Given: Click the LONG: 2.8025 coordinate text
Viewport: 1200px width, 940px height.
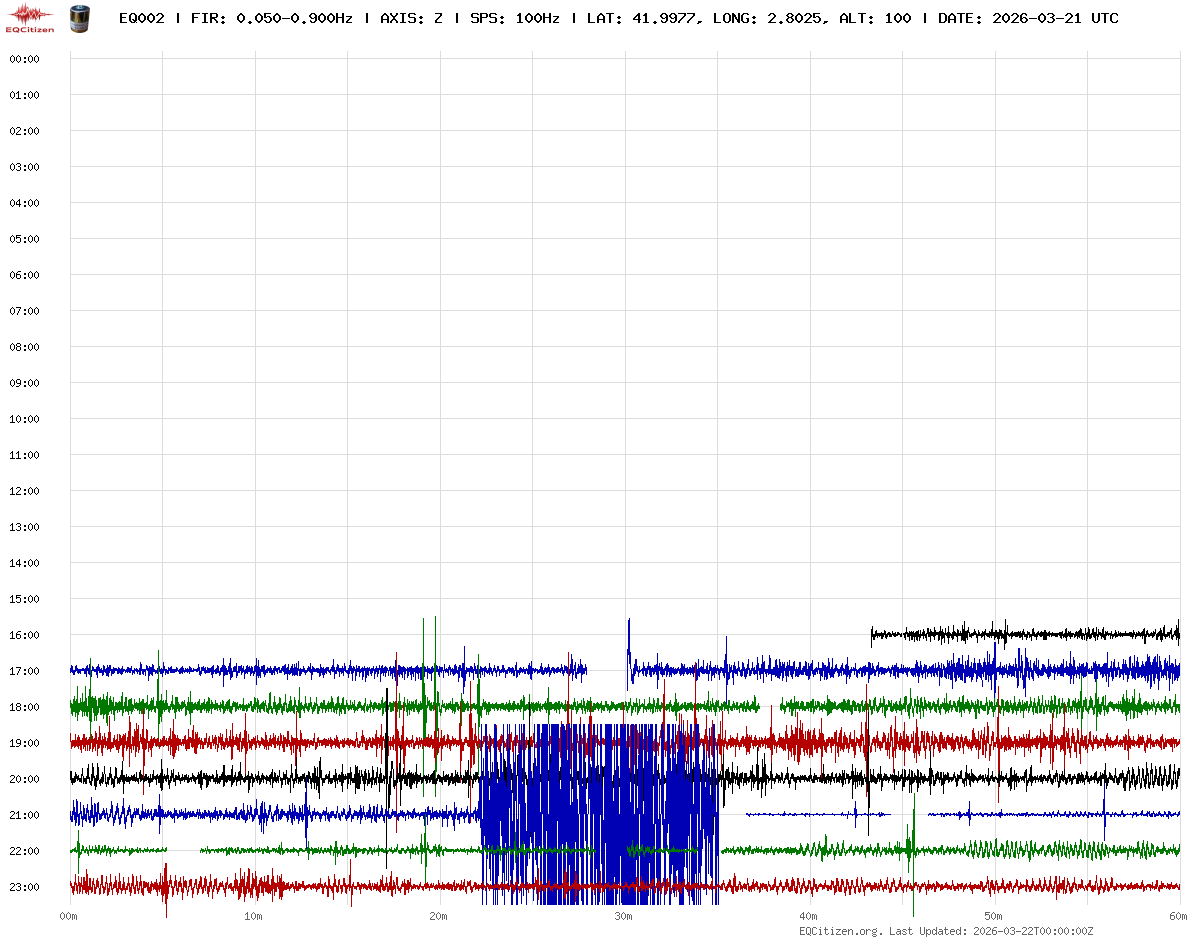Looking at the screenshot, I should tap(769, 18).
